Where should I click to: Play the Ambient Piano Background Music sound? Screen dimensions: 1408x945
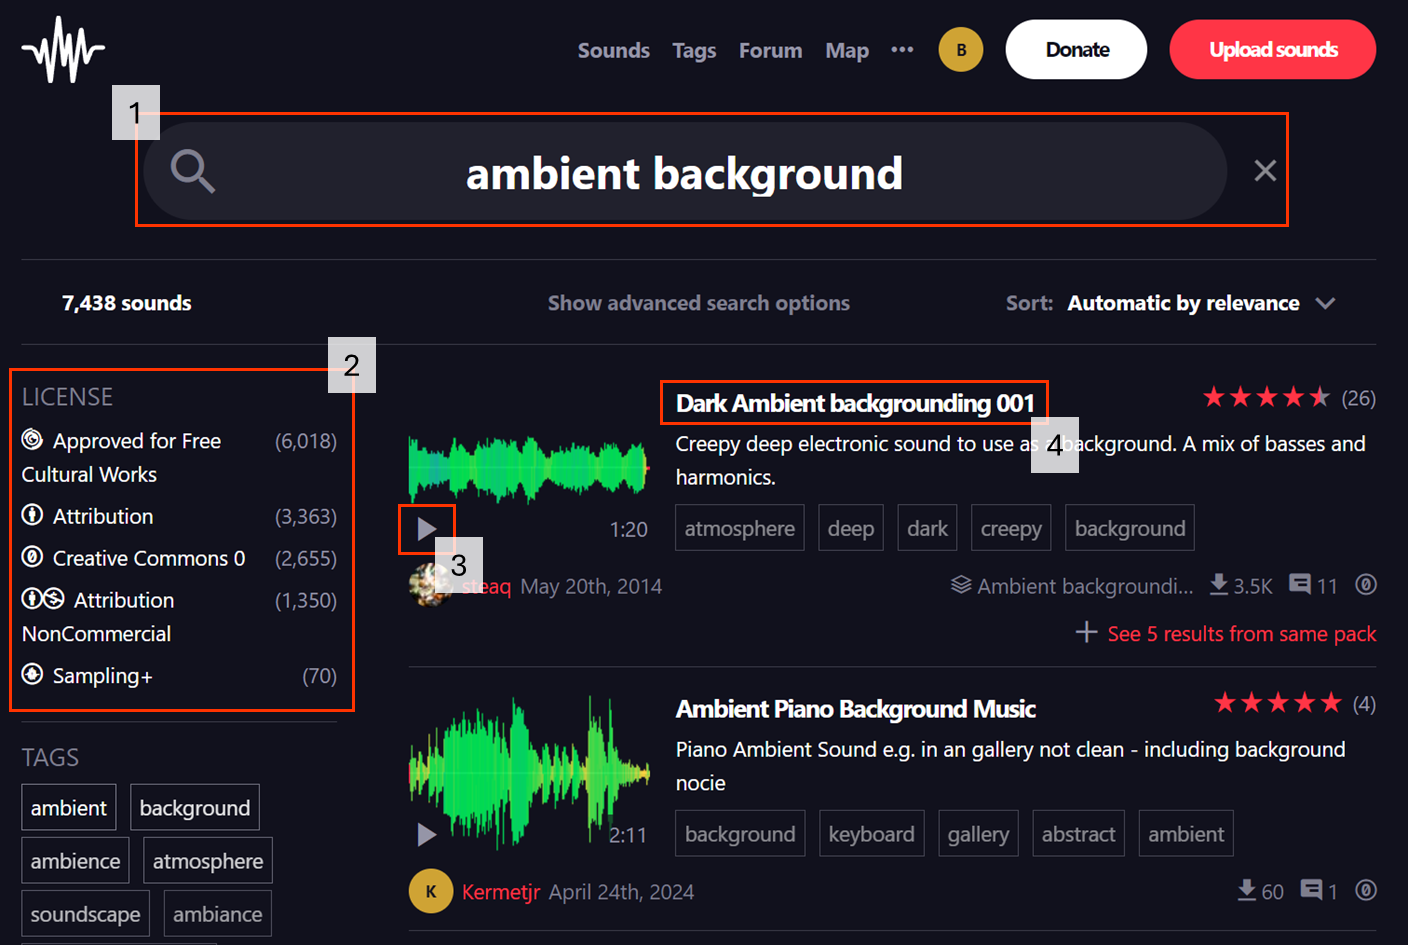click(427, 834)
